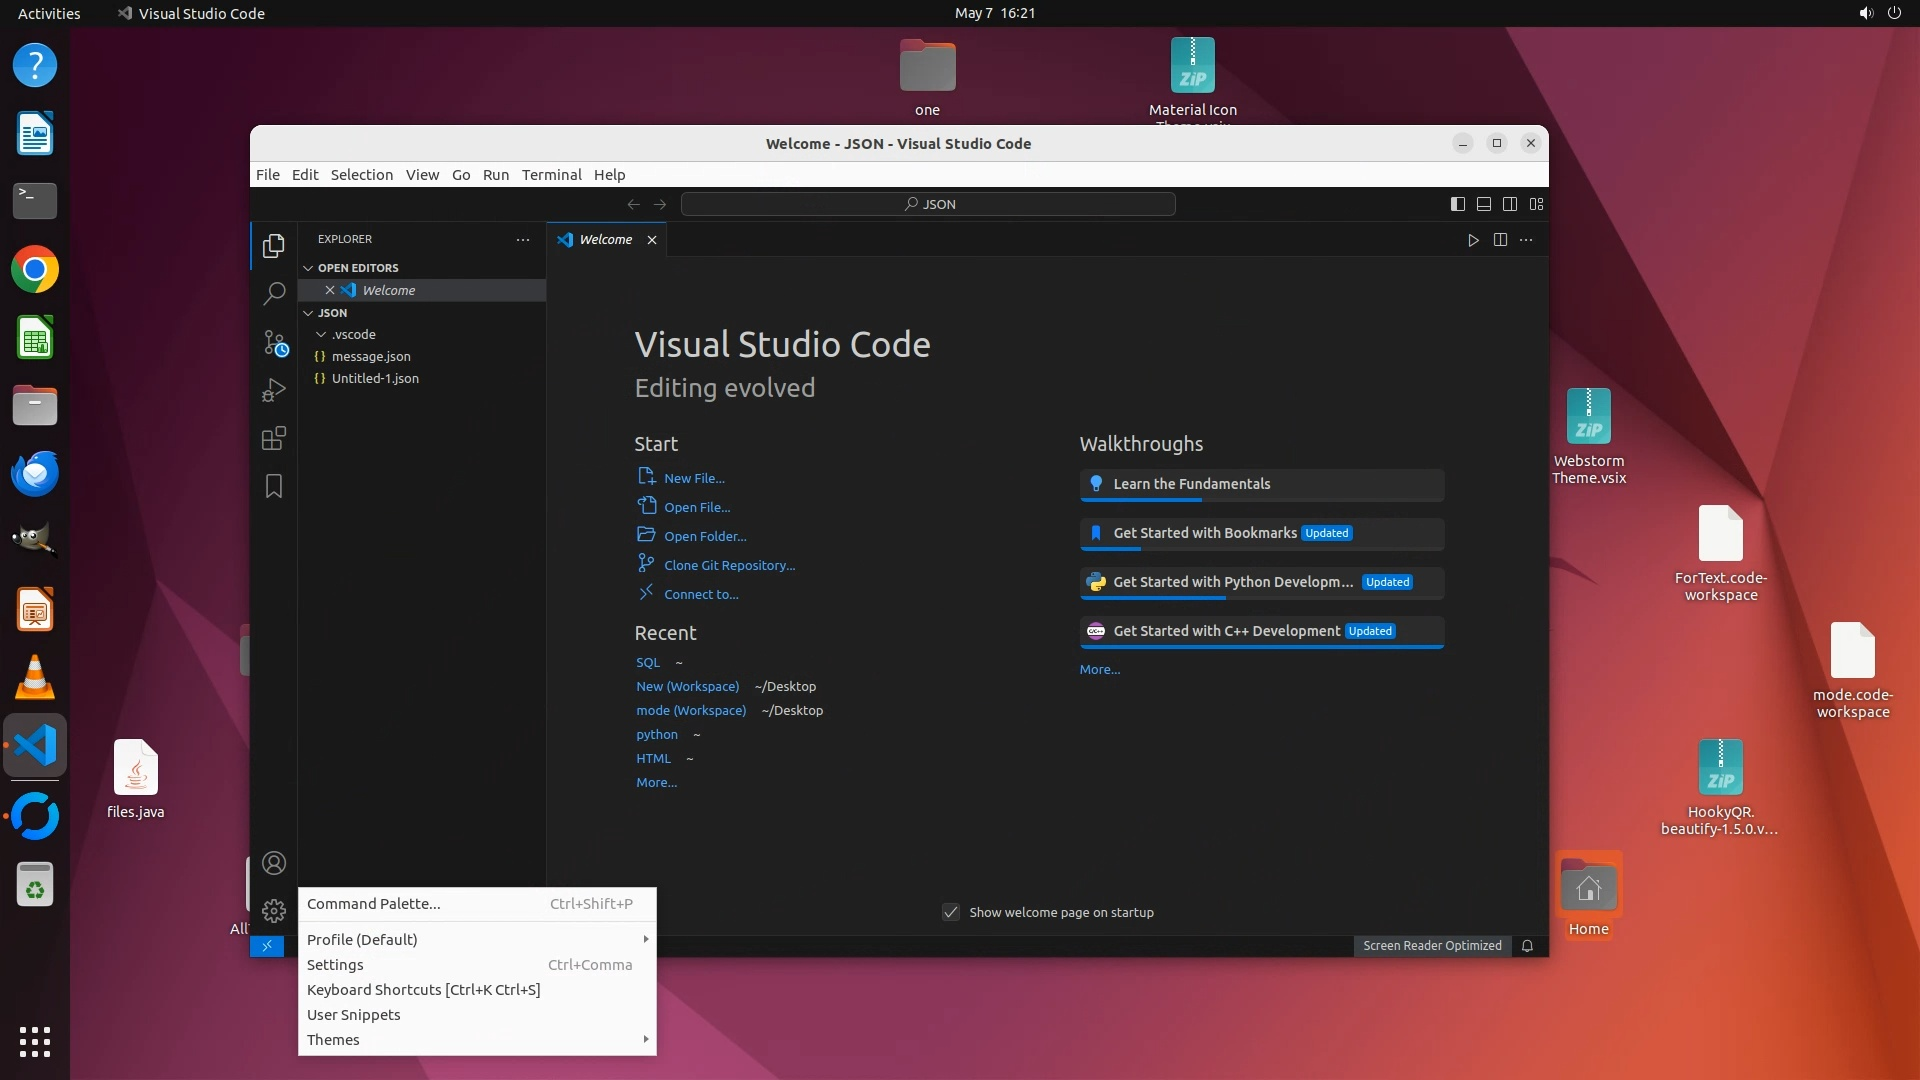Toggle the primary side bar layout button
1920x1080 pixels.
coord(1458,204)
